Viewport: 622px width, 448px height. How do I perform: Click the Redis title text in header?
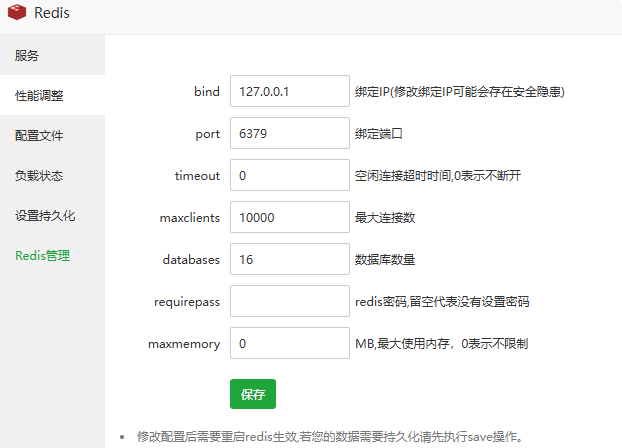pyautogui.click(x=52, y=14)
